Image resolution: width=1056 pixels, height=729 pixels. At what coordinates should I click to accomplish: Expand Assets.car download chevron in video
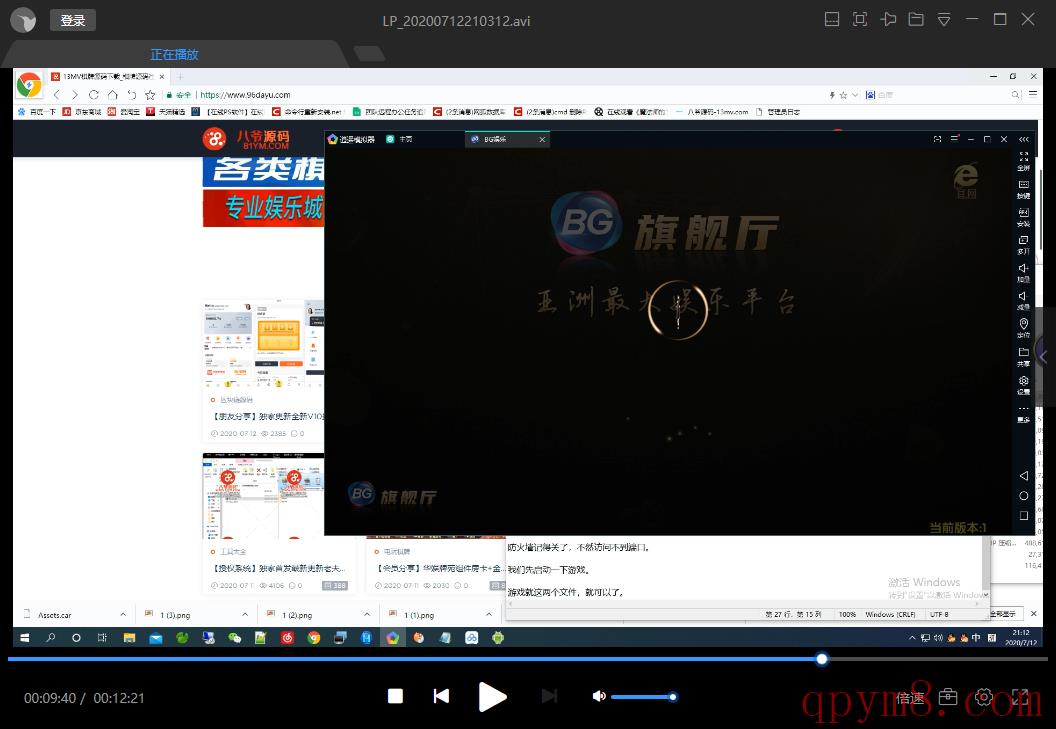[x=123, y=614]
